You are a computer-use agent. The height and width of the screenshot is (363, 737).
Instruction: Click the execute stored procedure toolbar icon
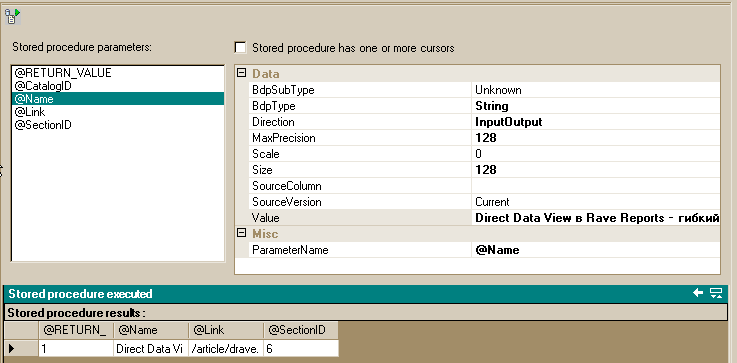tap(12, 16)
